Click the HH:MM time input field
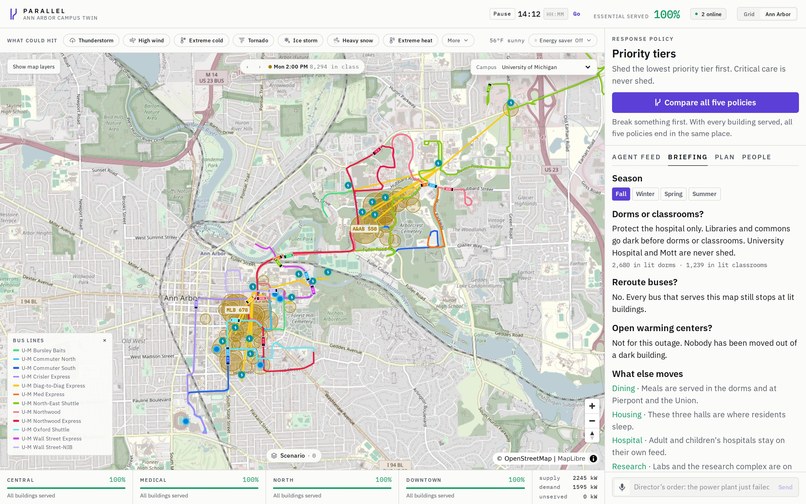 tap(556, 14)
